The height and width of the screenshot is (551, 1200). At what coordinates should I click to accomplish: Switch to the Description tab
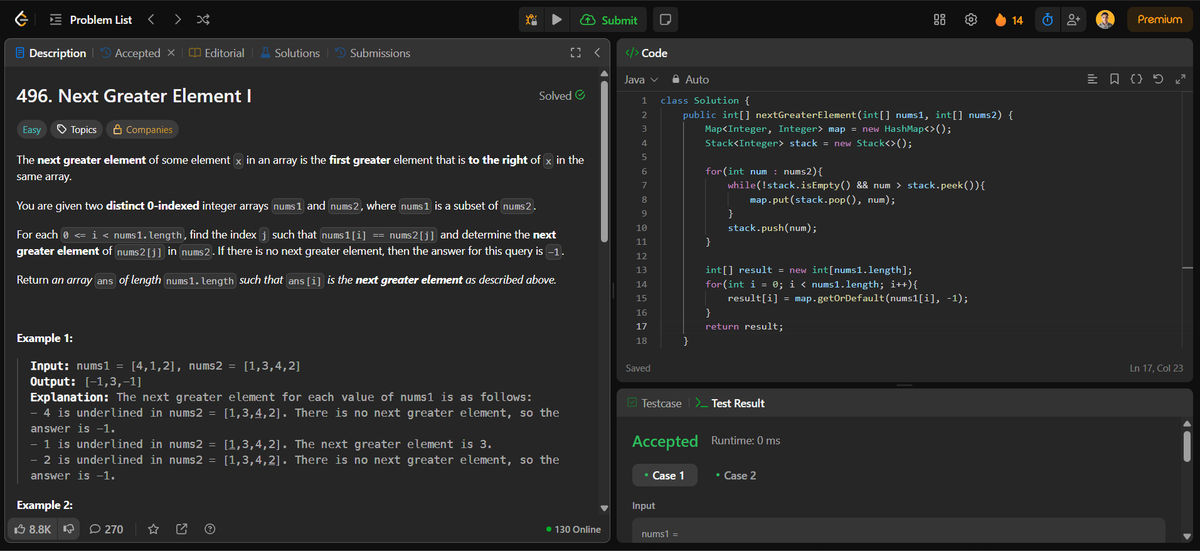[x=51, y=53]
